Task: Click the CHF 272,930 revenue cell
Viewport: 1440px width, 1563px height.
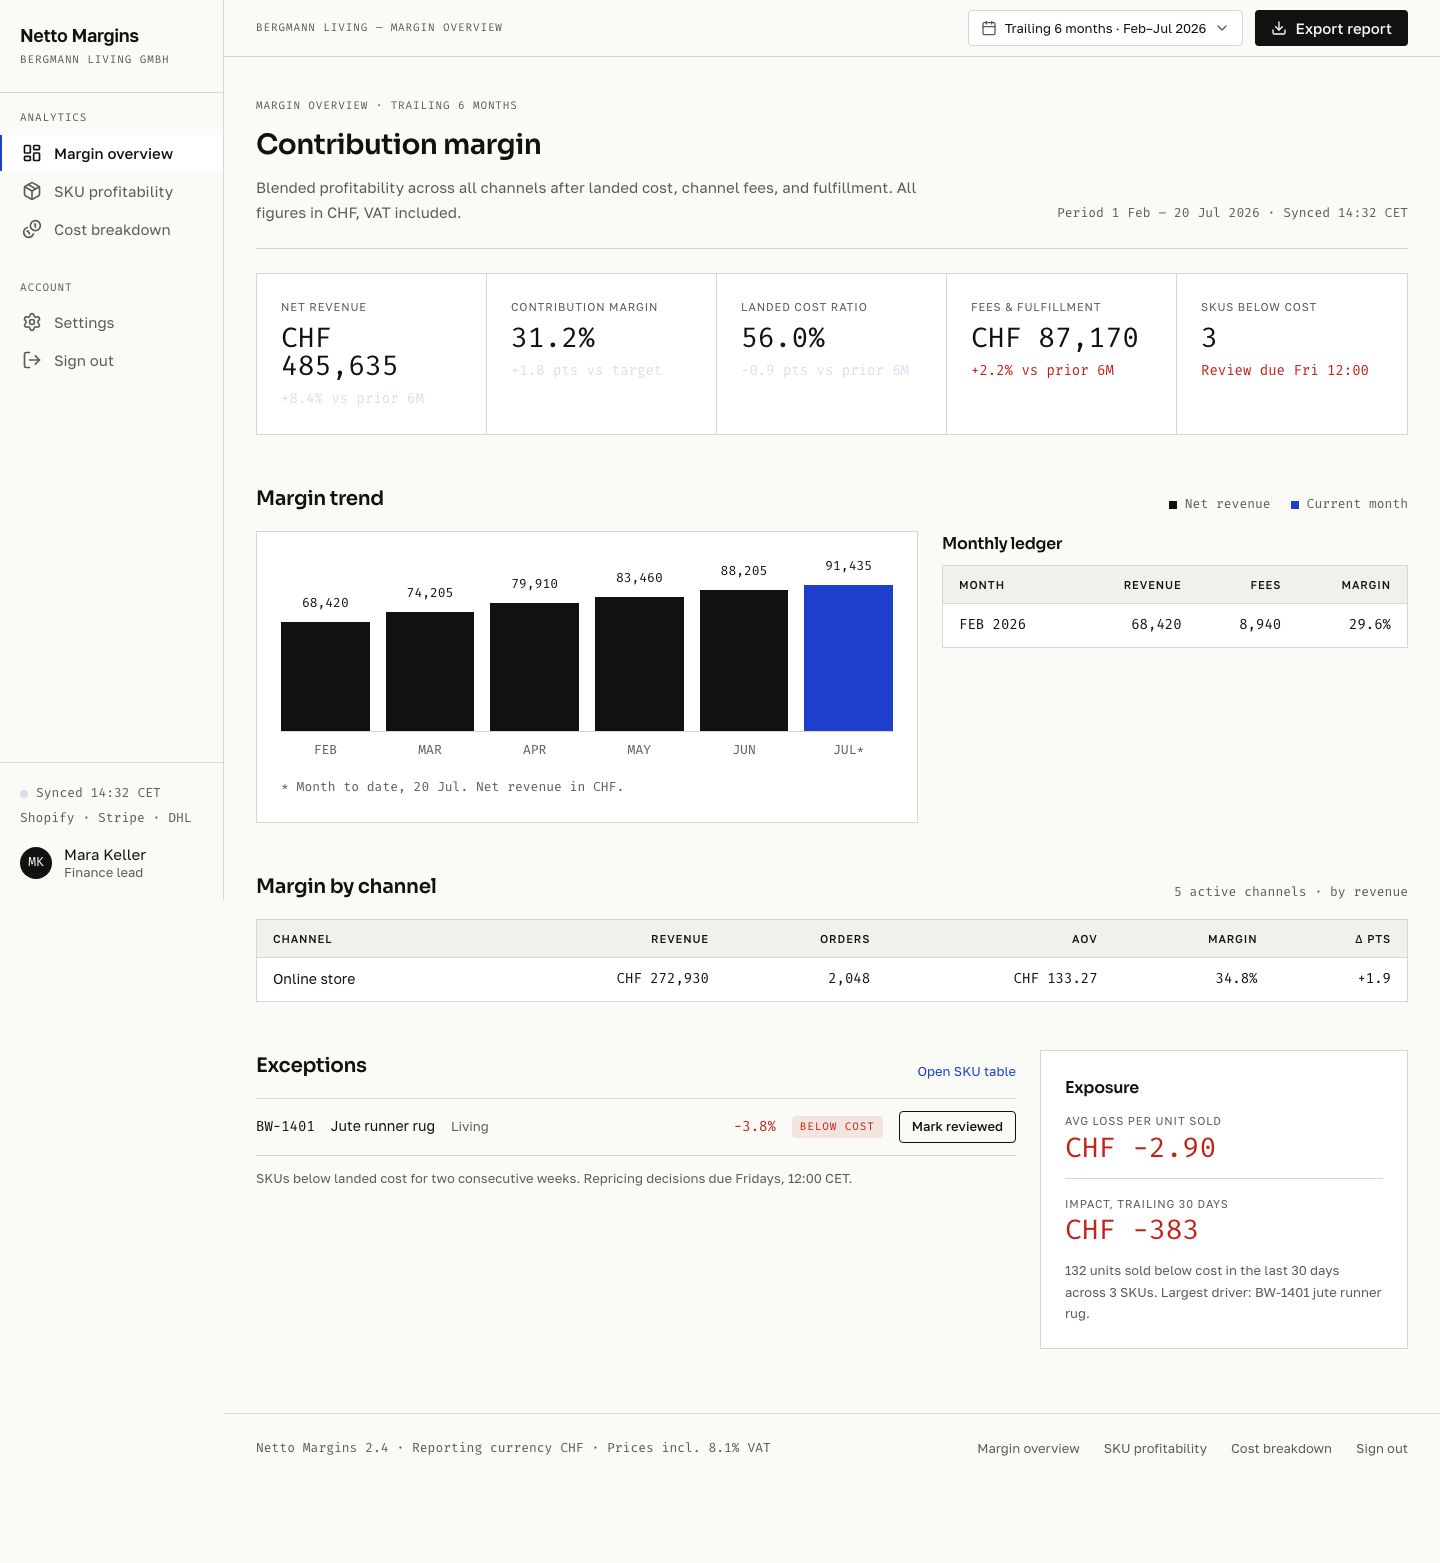Action: 662,978
